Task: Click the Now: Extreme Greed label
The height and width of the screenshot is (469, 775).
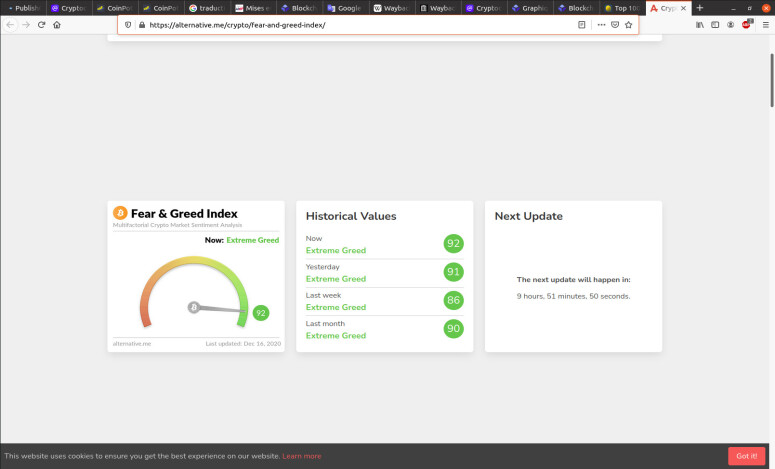Action: (x=242, y=240)
